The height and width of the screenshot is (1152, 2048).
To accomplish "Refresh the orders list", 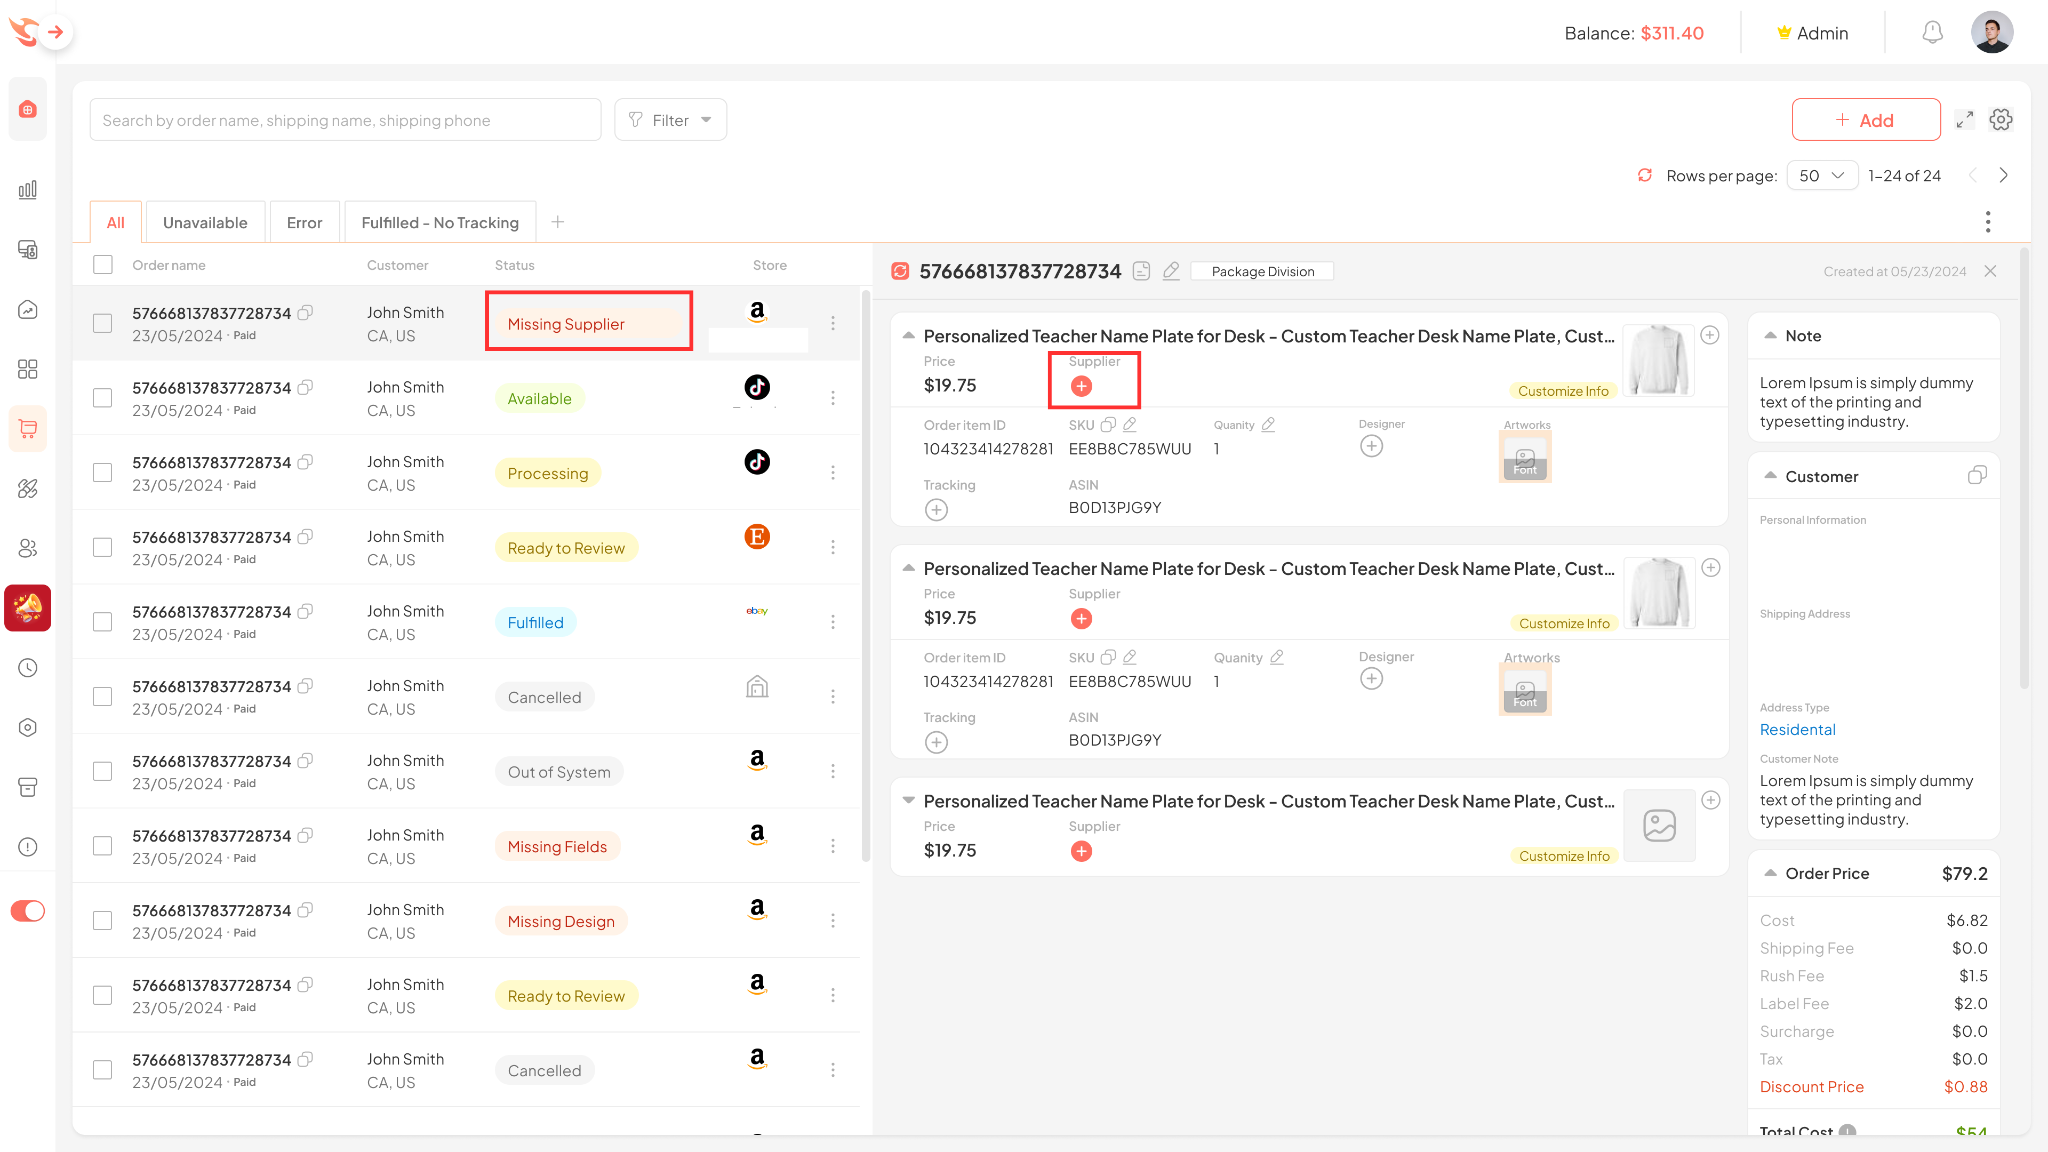I will point(1645,175).
